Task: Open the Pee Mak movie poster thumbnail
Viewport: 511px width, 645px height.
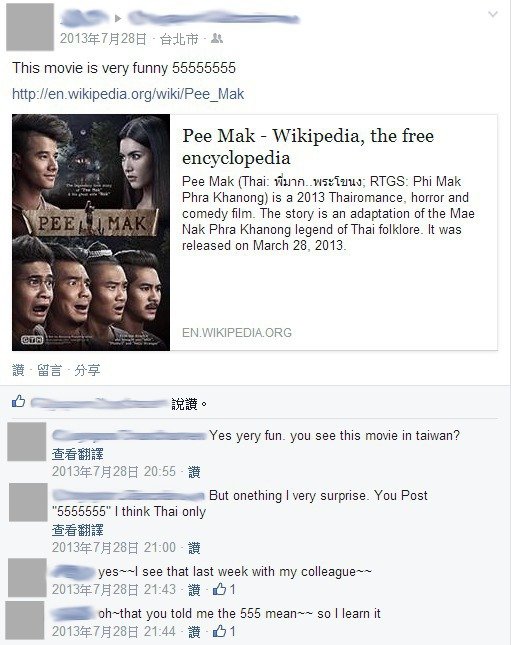Action: 91,232
